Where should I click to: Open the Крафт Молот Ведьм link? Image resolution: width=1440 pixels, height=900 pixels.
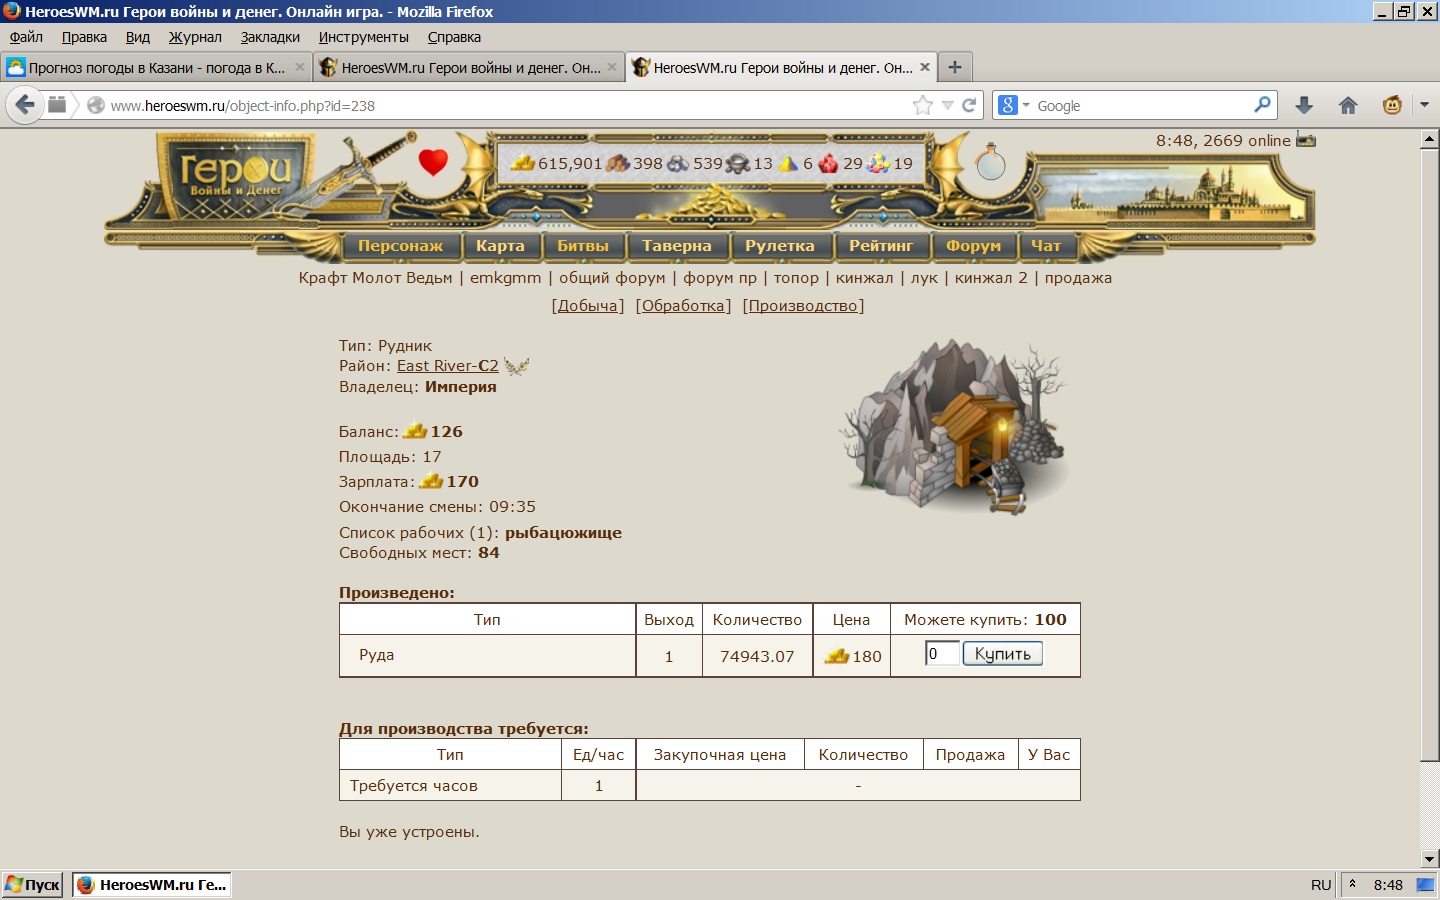point(375,278)
